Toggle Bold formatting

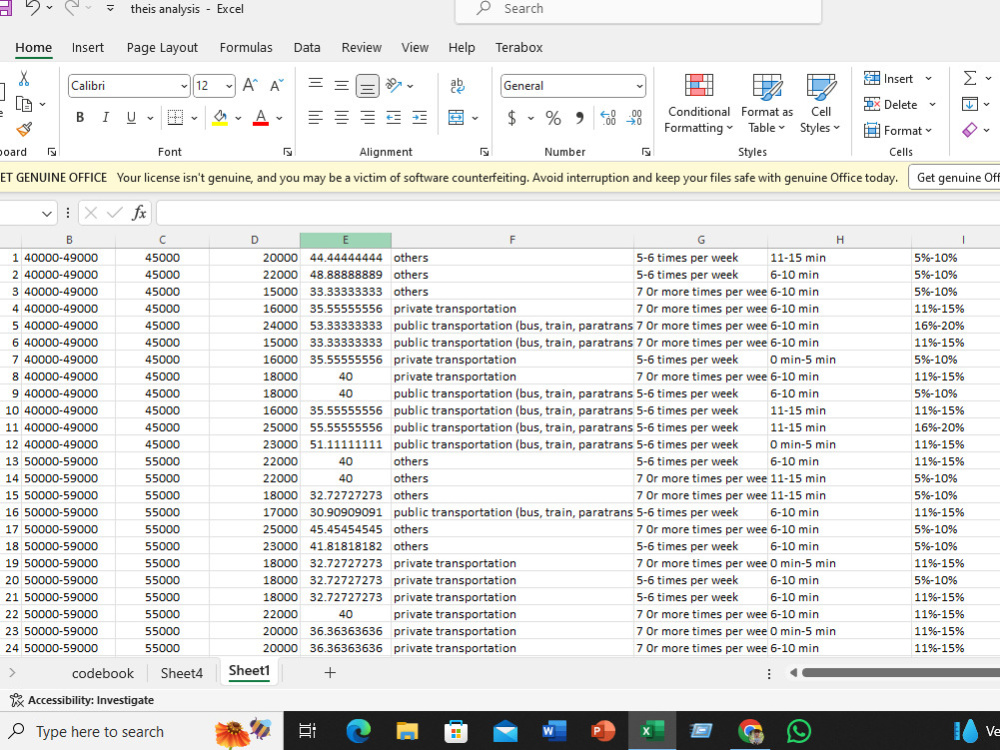pyautogui.click(x=80, y=117)
